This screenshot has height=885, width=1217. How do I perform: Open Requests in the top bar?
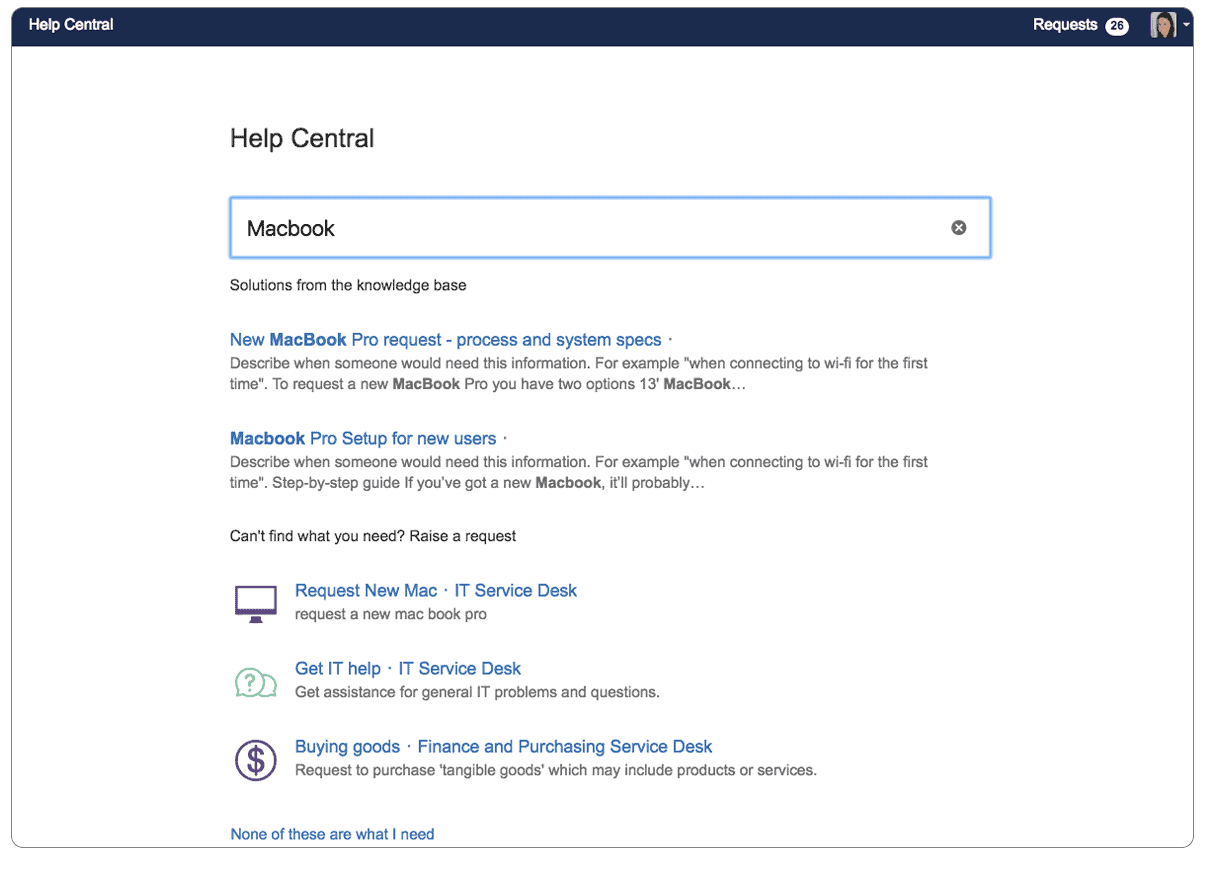[x=1065, y=25]
